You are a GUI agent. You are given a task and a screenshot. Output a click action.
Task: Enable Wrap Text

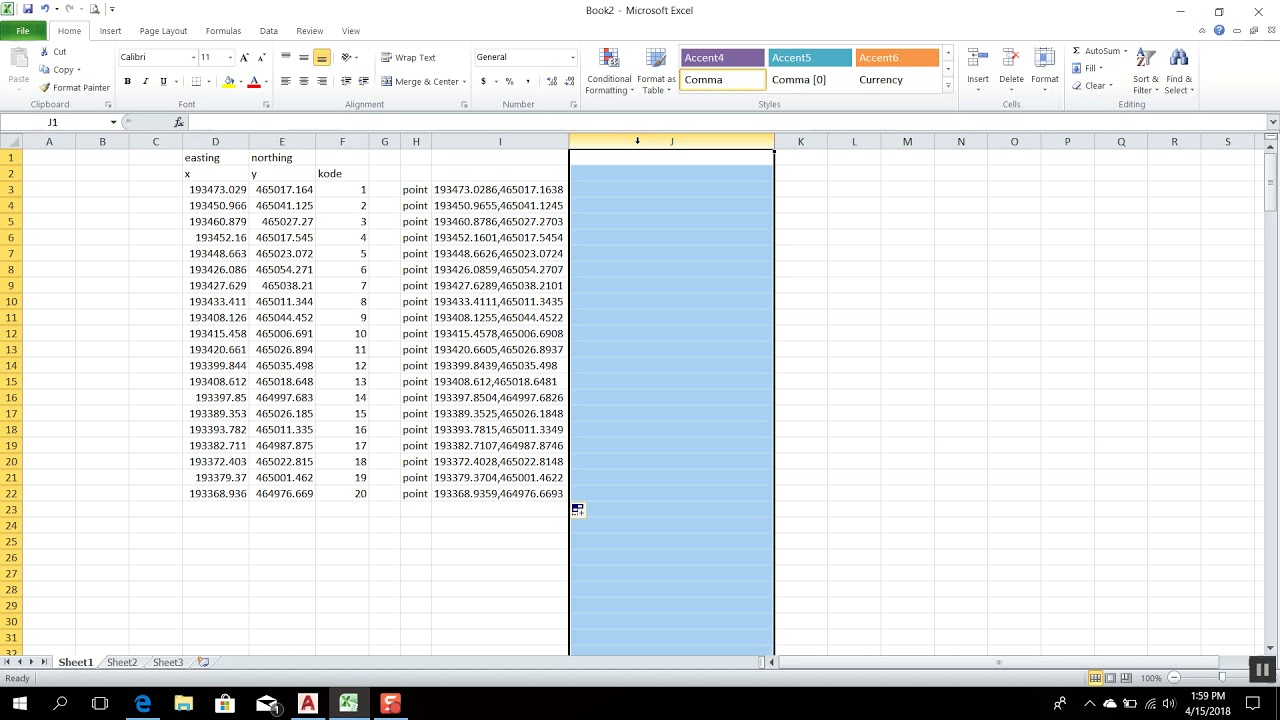[408, 57]
